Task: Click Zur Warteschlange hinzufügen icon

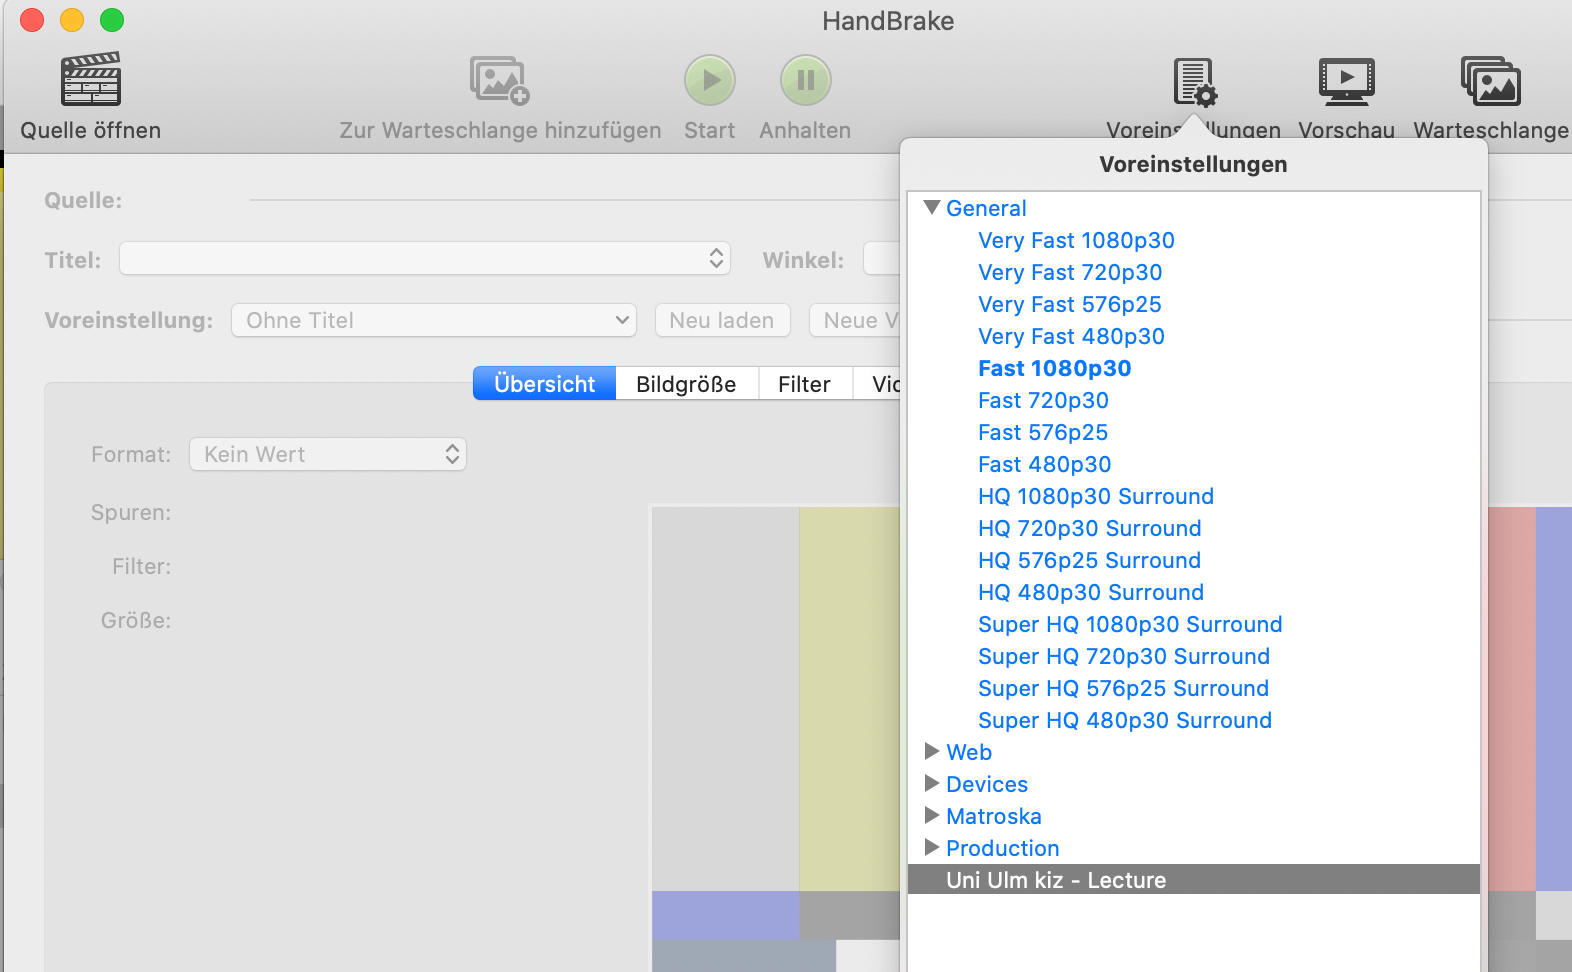Action: click(x=500, y=80)
